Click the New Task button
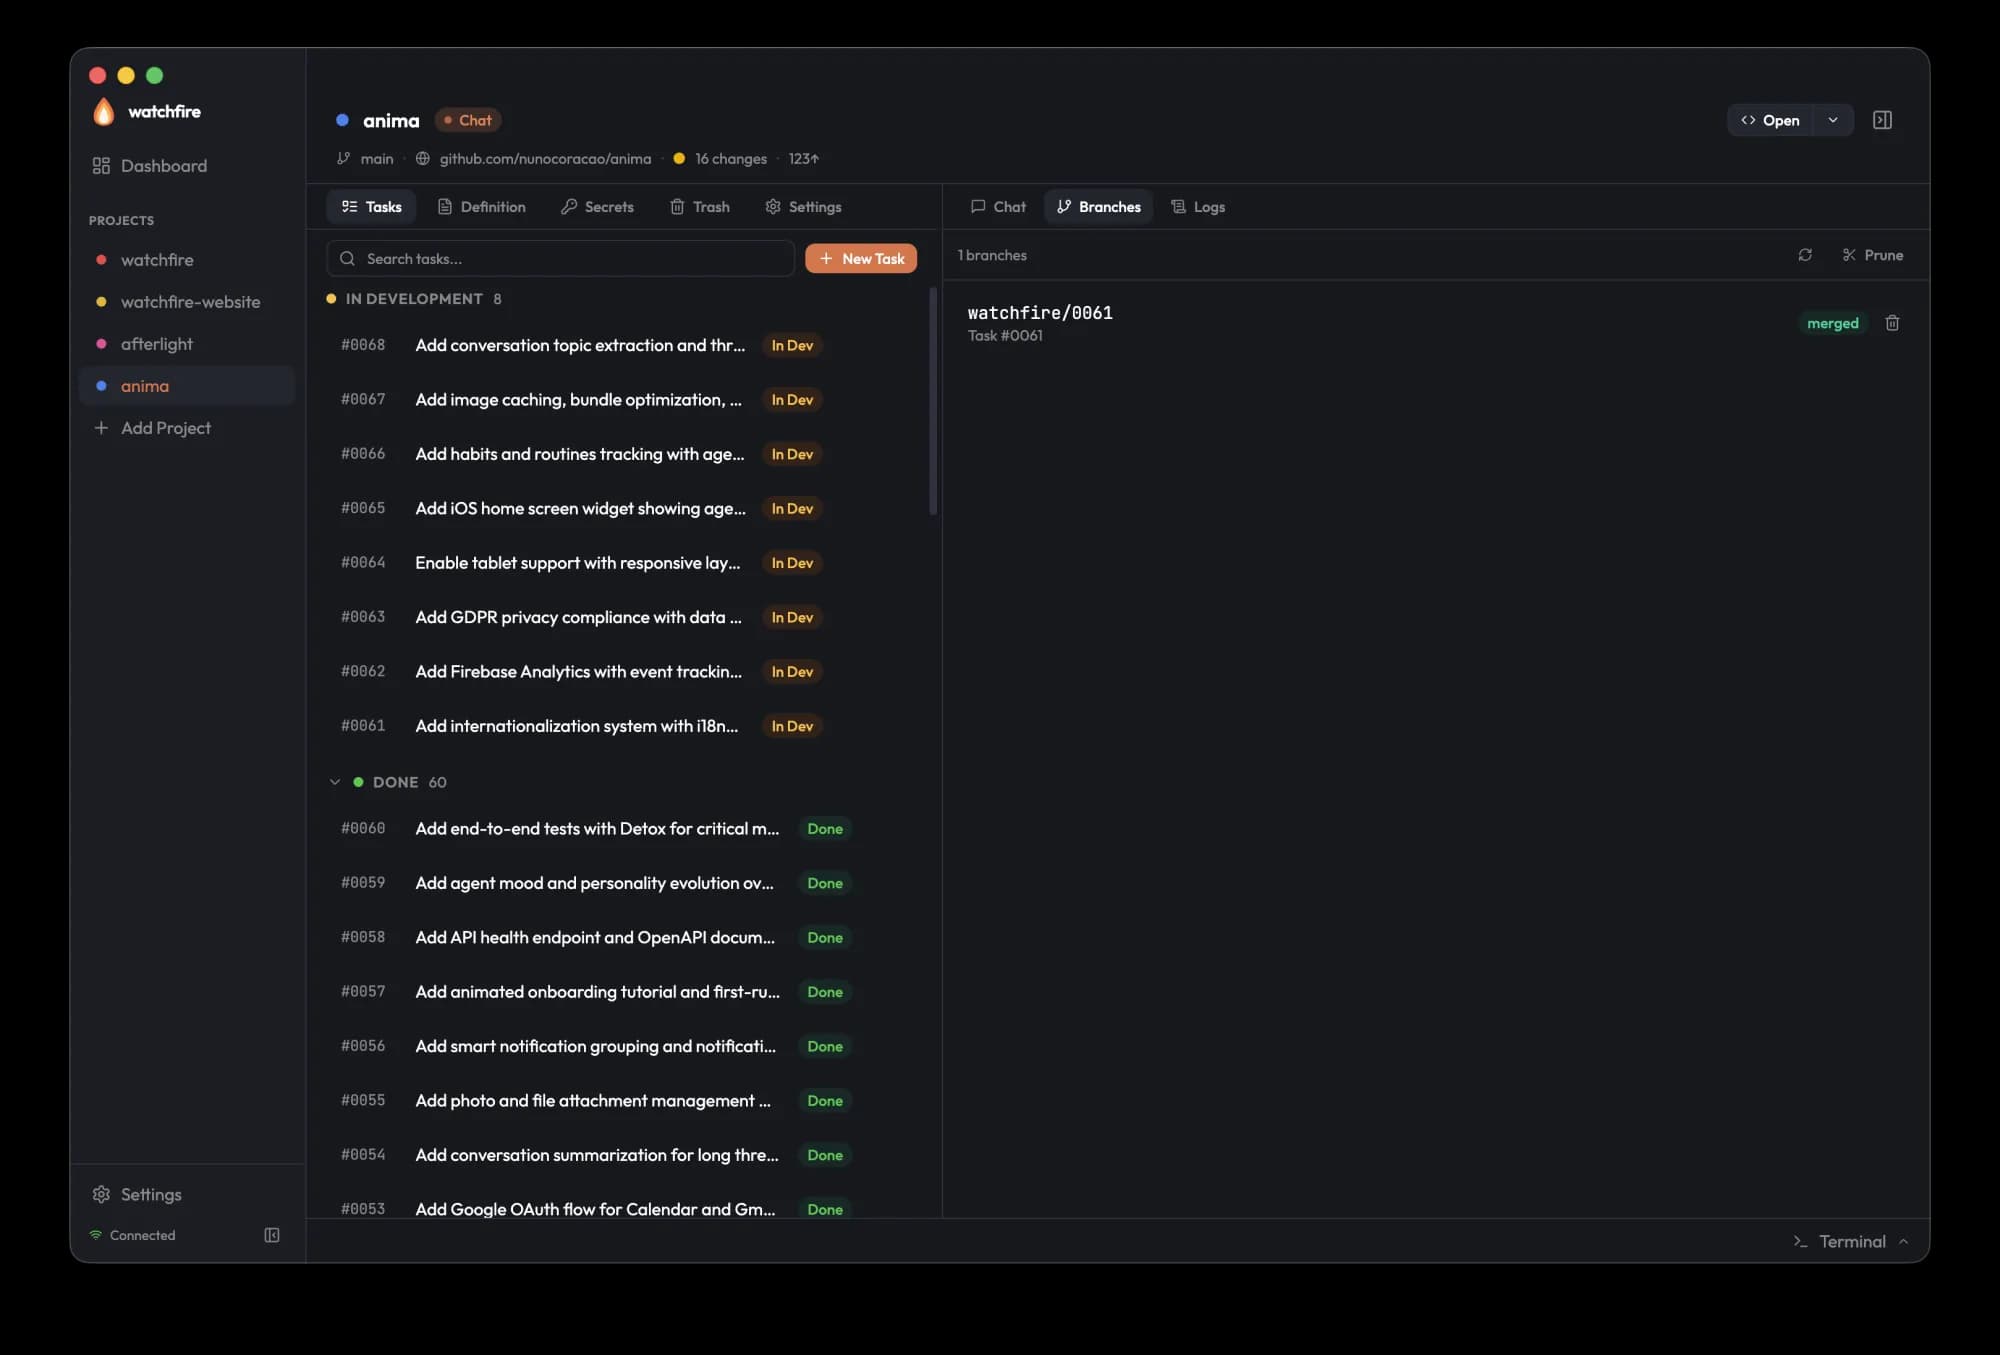Image resolution: width=2000 pixels, height=1355 pixels. [x=861, y=258]
